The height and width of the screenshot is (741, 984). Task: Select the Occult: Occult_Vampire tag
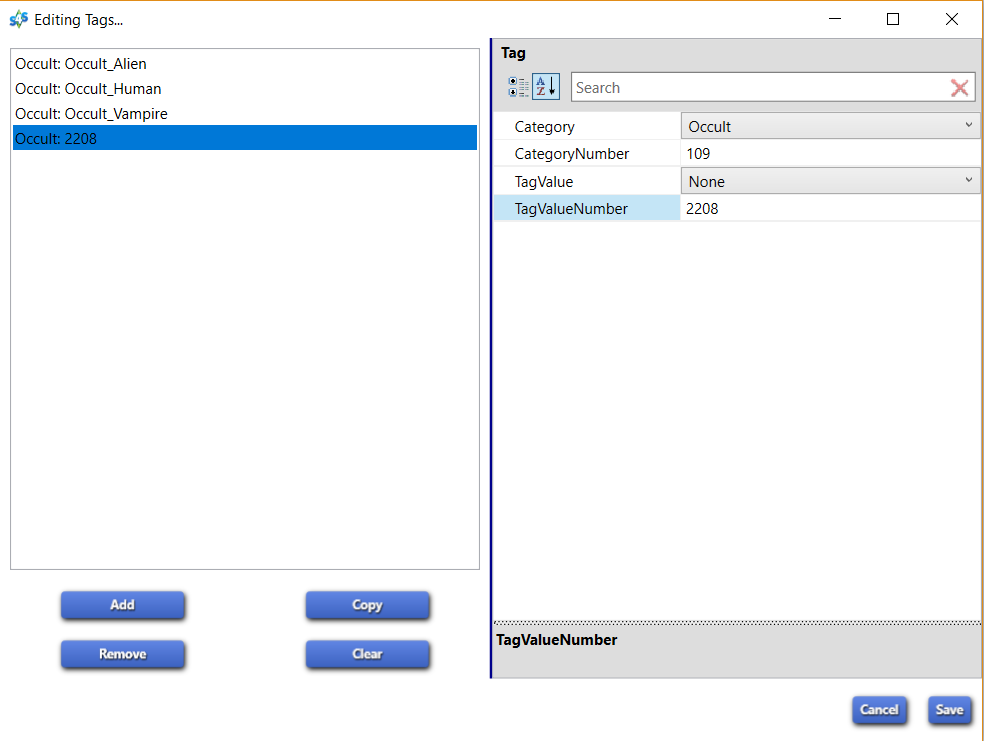pyautogui.click(x=245, y=114)
